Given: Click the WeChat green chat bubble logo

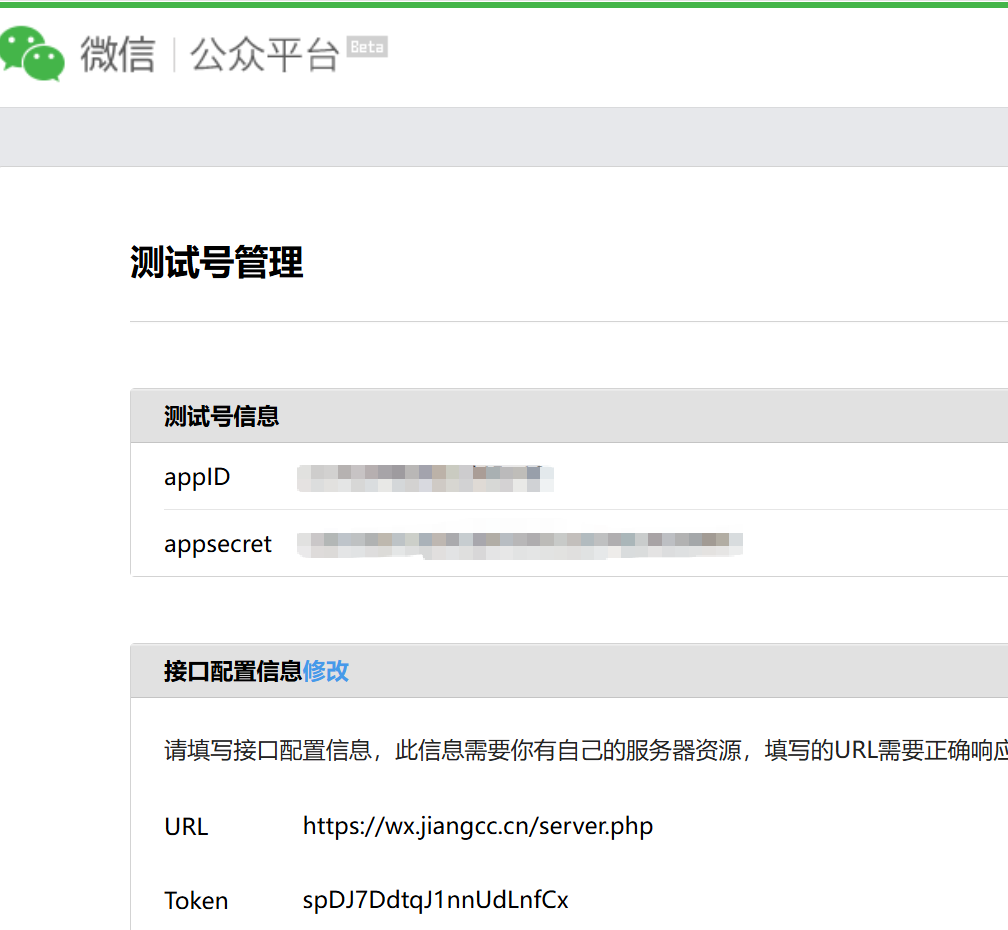Looking at the screenshot, I should (32, 53).
